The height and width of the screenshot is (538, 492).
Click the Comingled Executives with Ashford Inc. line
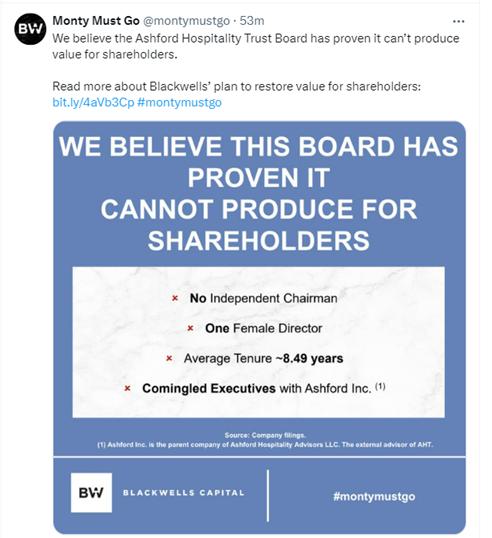[264, 388]
